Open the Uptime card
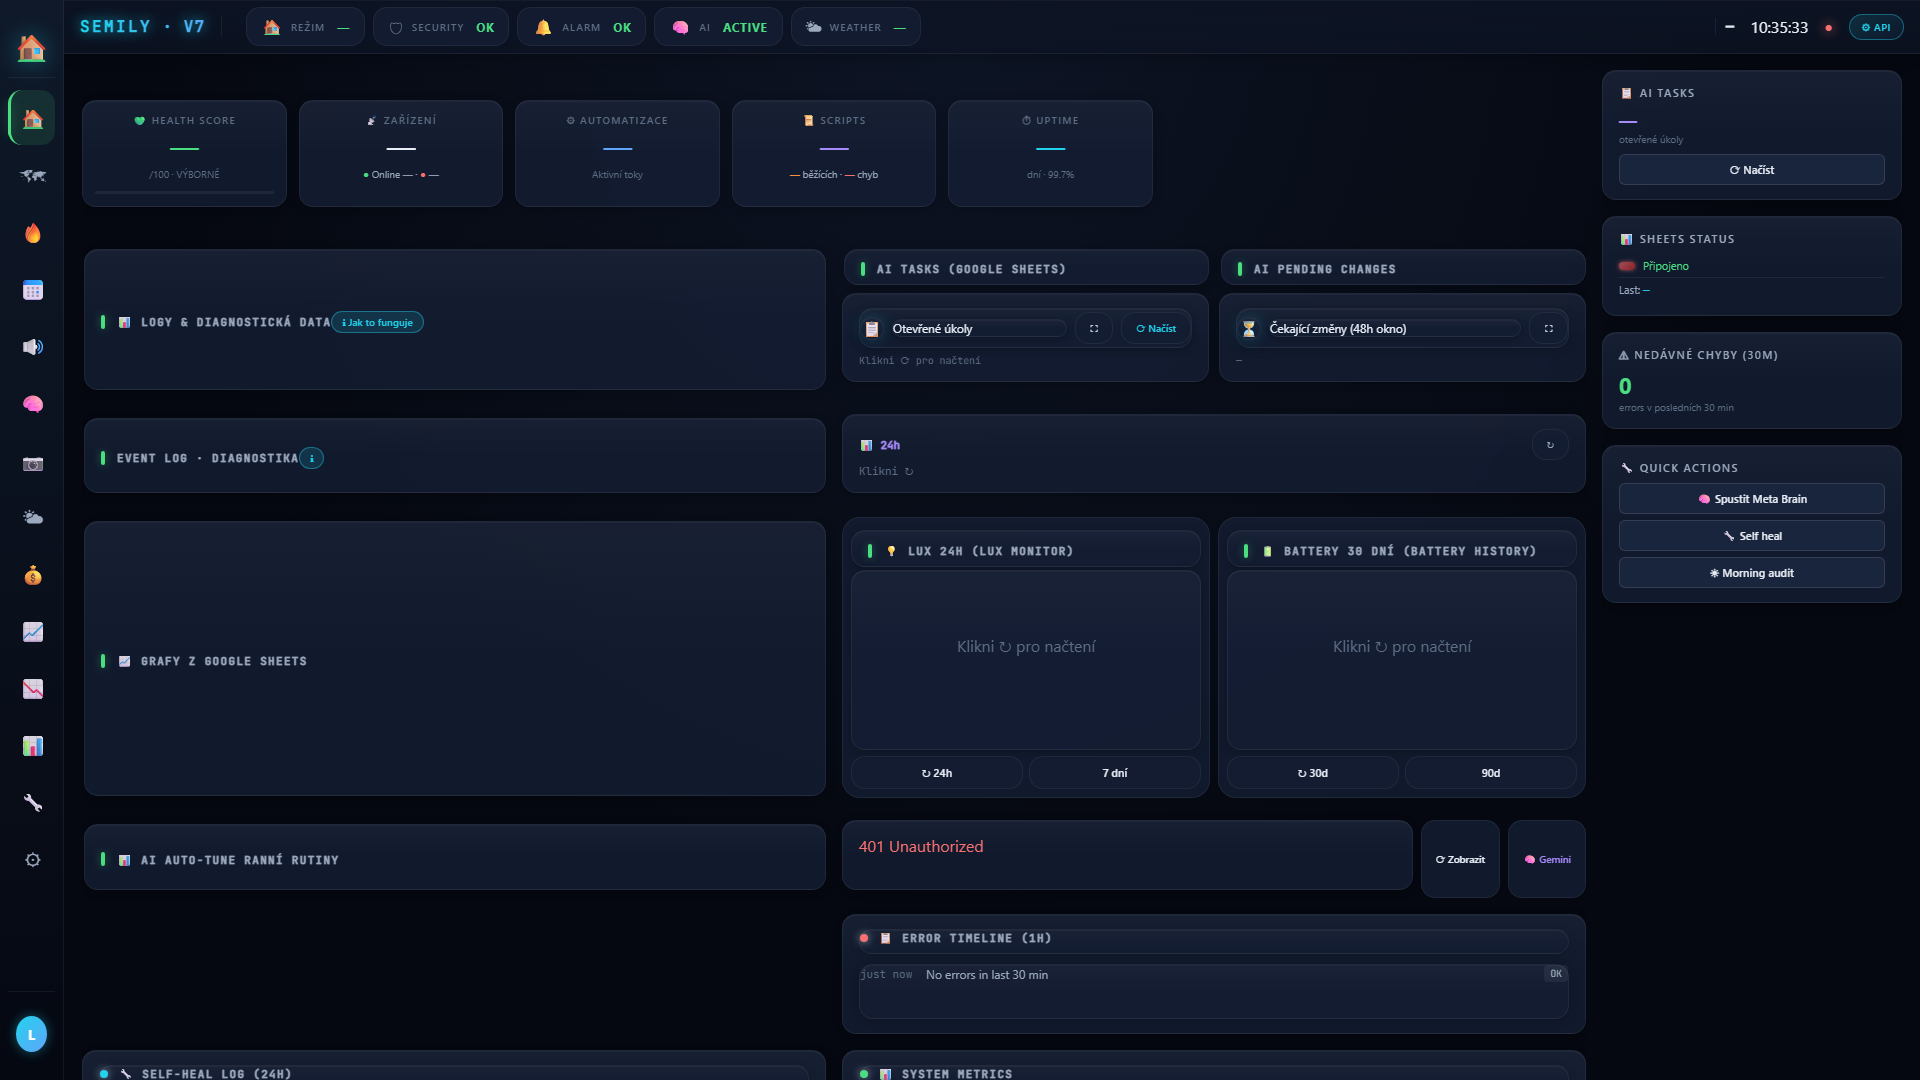The height and width of the screenshot is (1080, 1920). click(1050, 153)
